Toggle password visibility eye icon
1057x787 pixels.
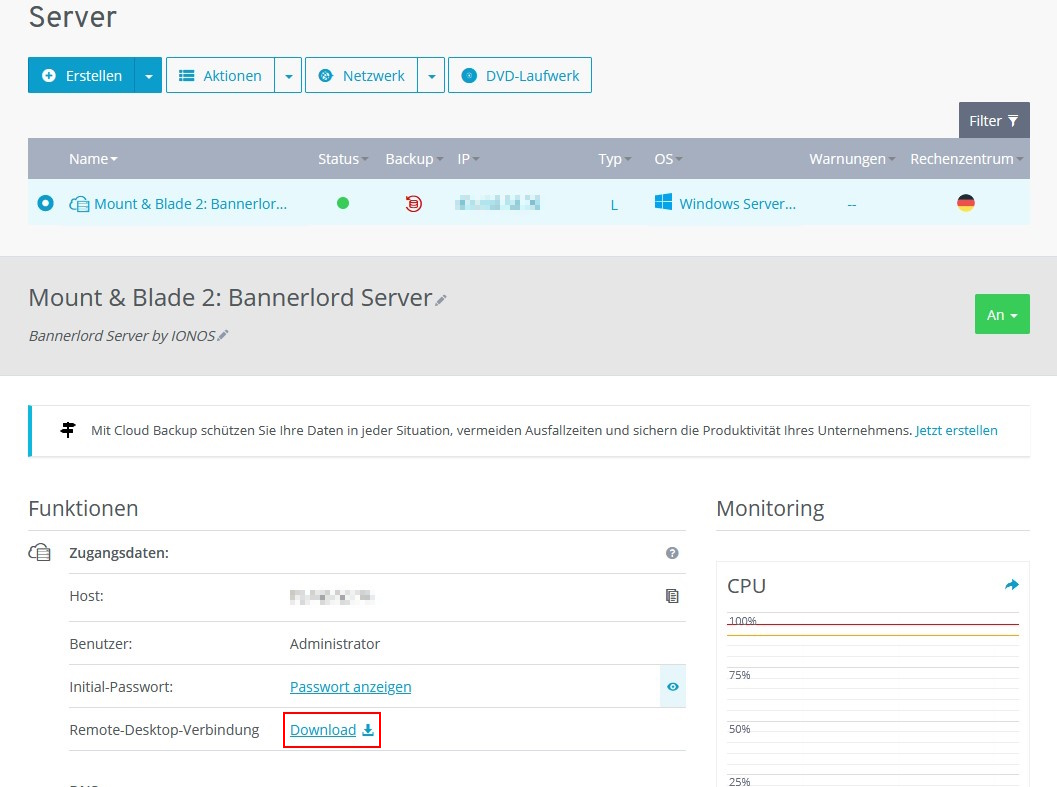pos(673,687)
